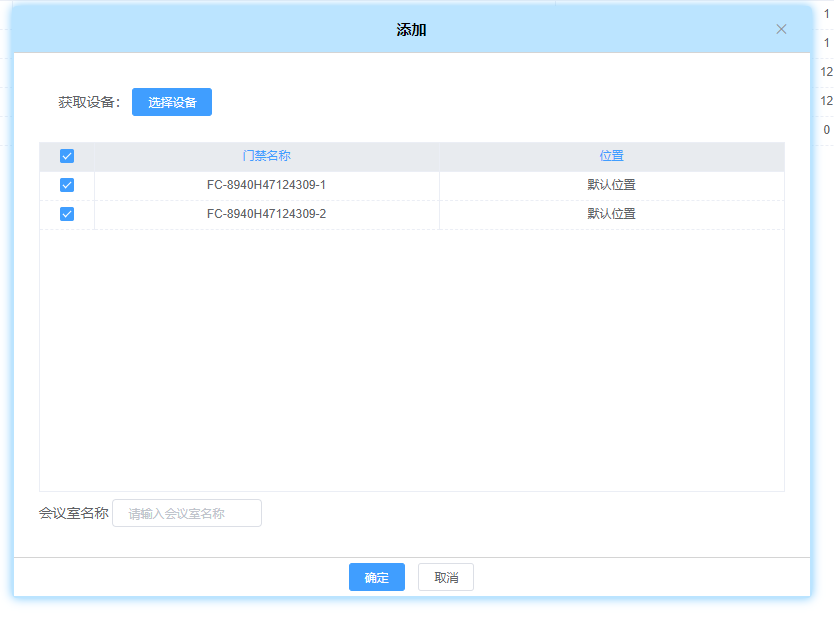The width and height of the screenshot is (834, 621).
Task: Uncheck the FC-8940H47124309-2 row checkbox
Action: (x=67, y=214)
